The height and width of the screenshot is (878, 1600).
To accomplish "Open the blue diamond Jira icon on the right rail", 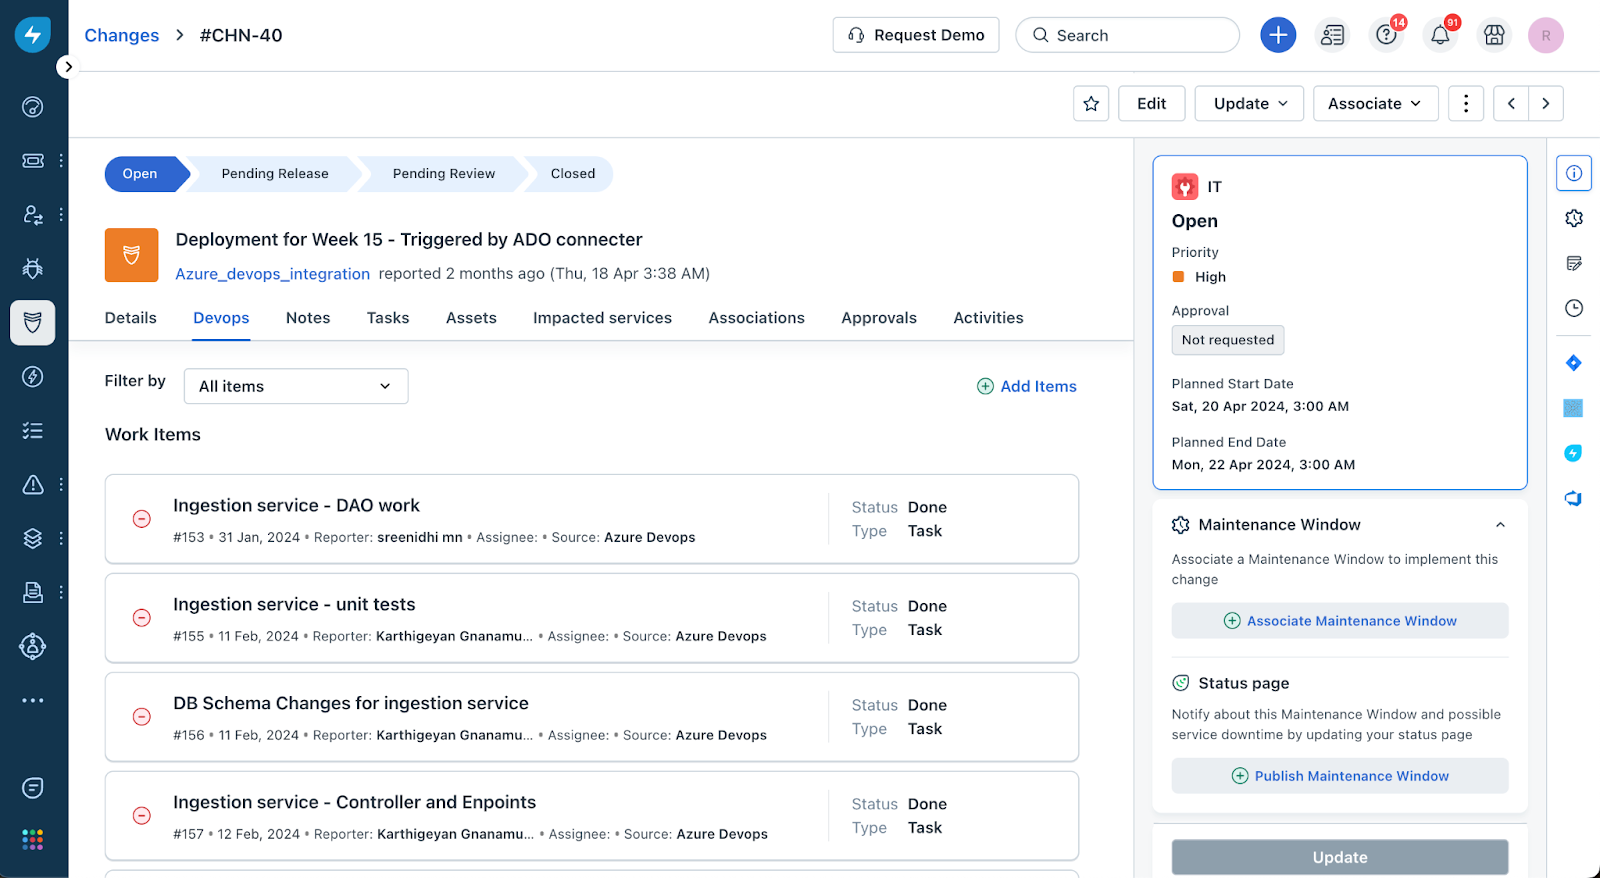I will click(x=1574, y=363).
